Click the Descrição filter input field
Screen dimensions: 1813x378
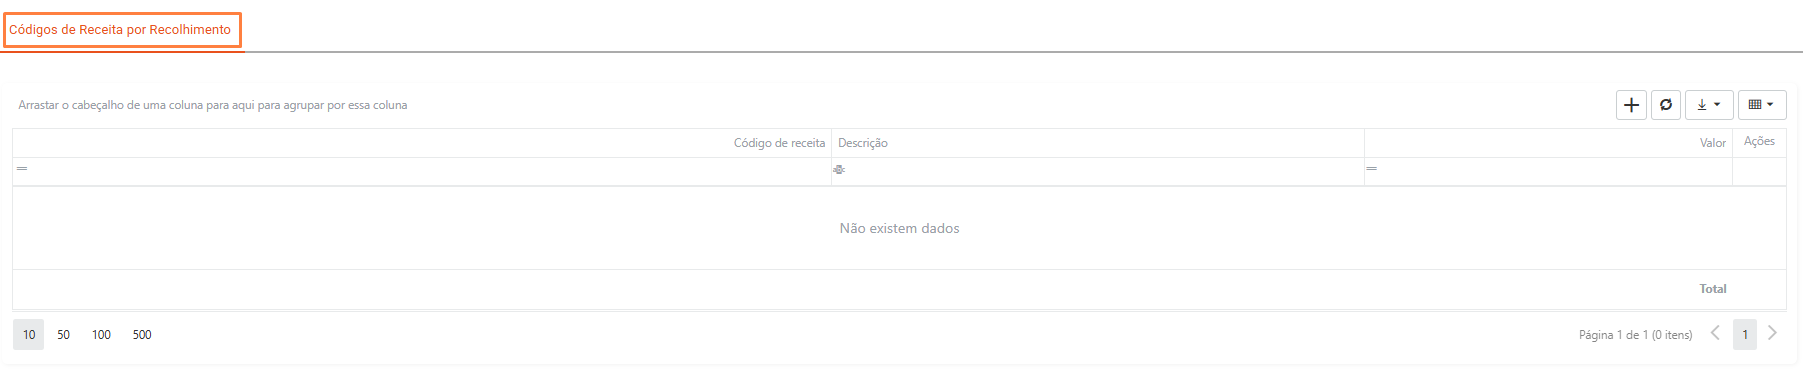pos(1105,171)
